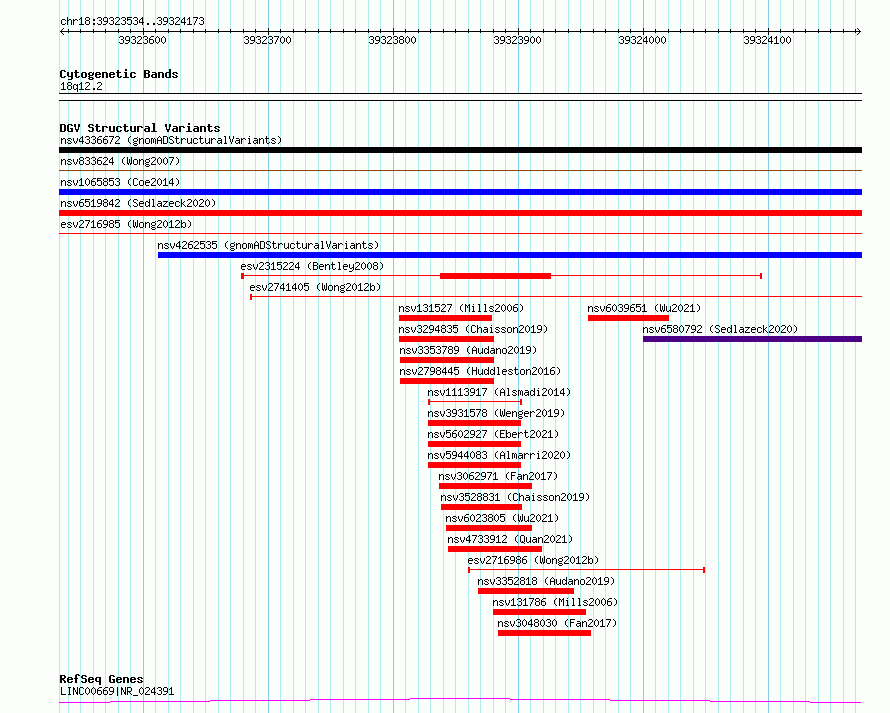
Task: Select nsv3062971 (Fan2017) label
Action: coord(498,476)
